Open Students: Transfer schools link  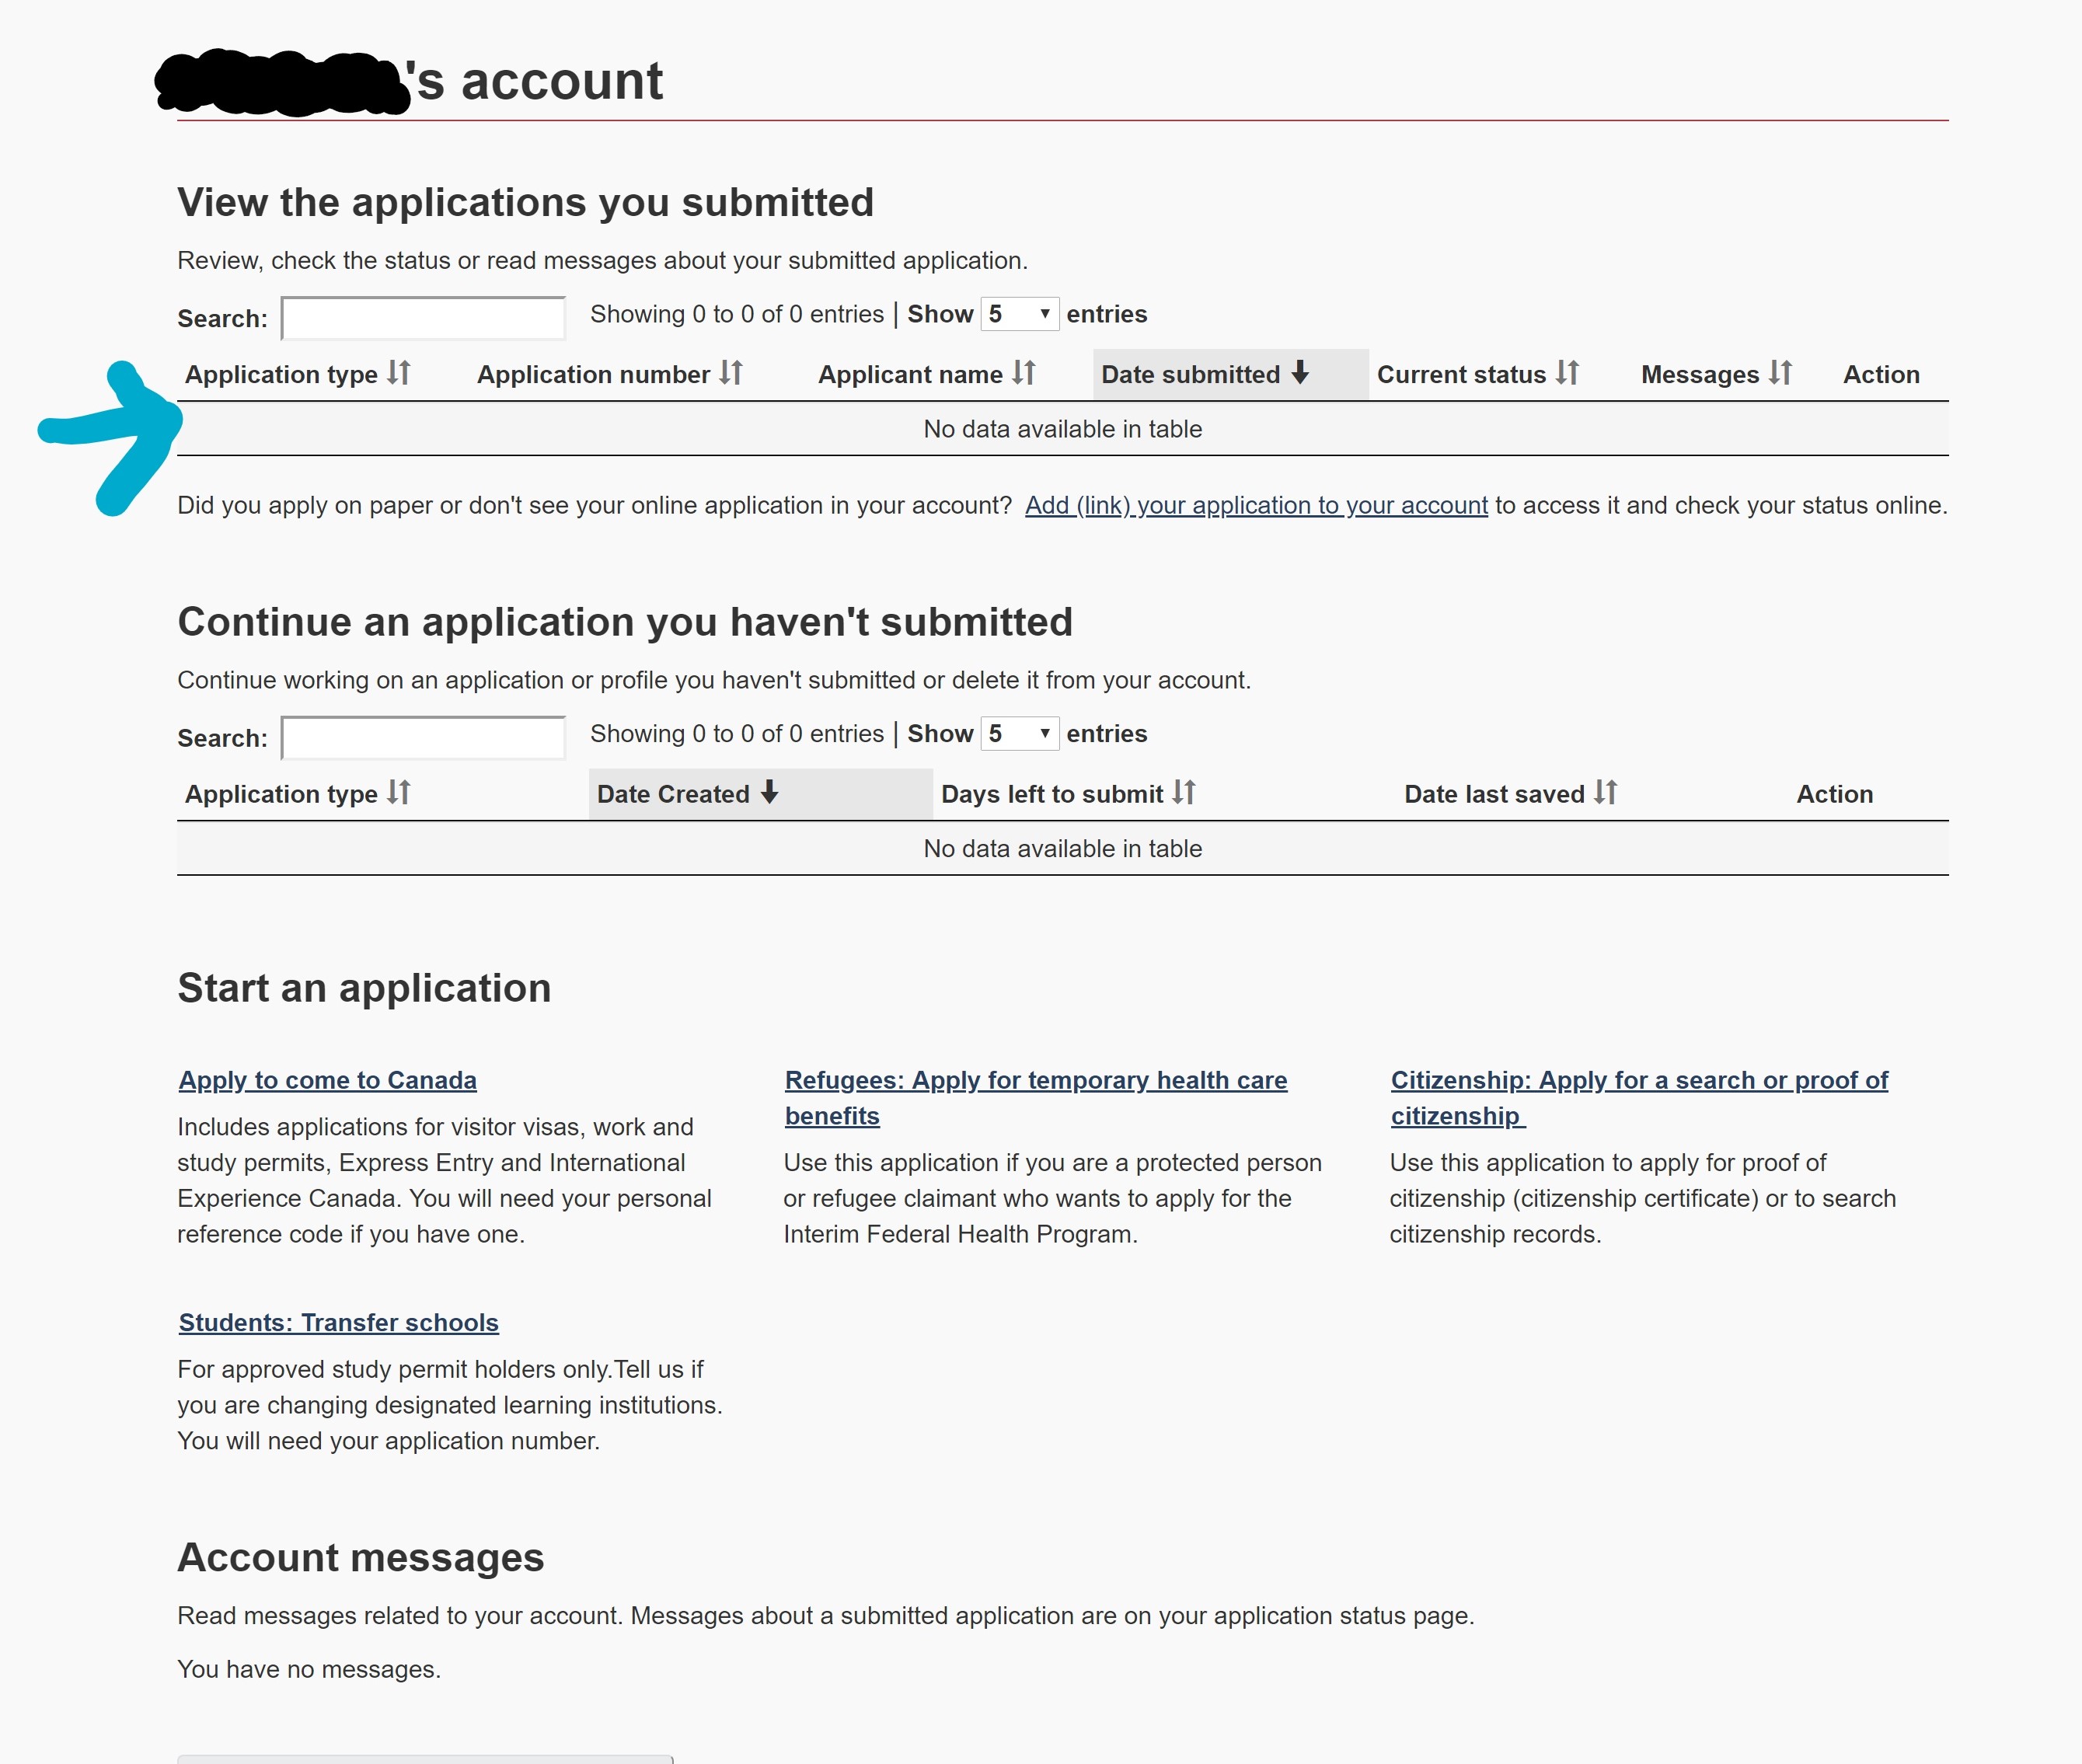point(338,1323)
